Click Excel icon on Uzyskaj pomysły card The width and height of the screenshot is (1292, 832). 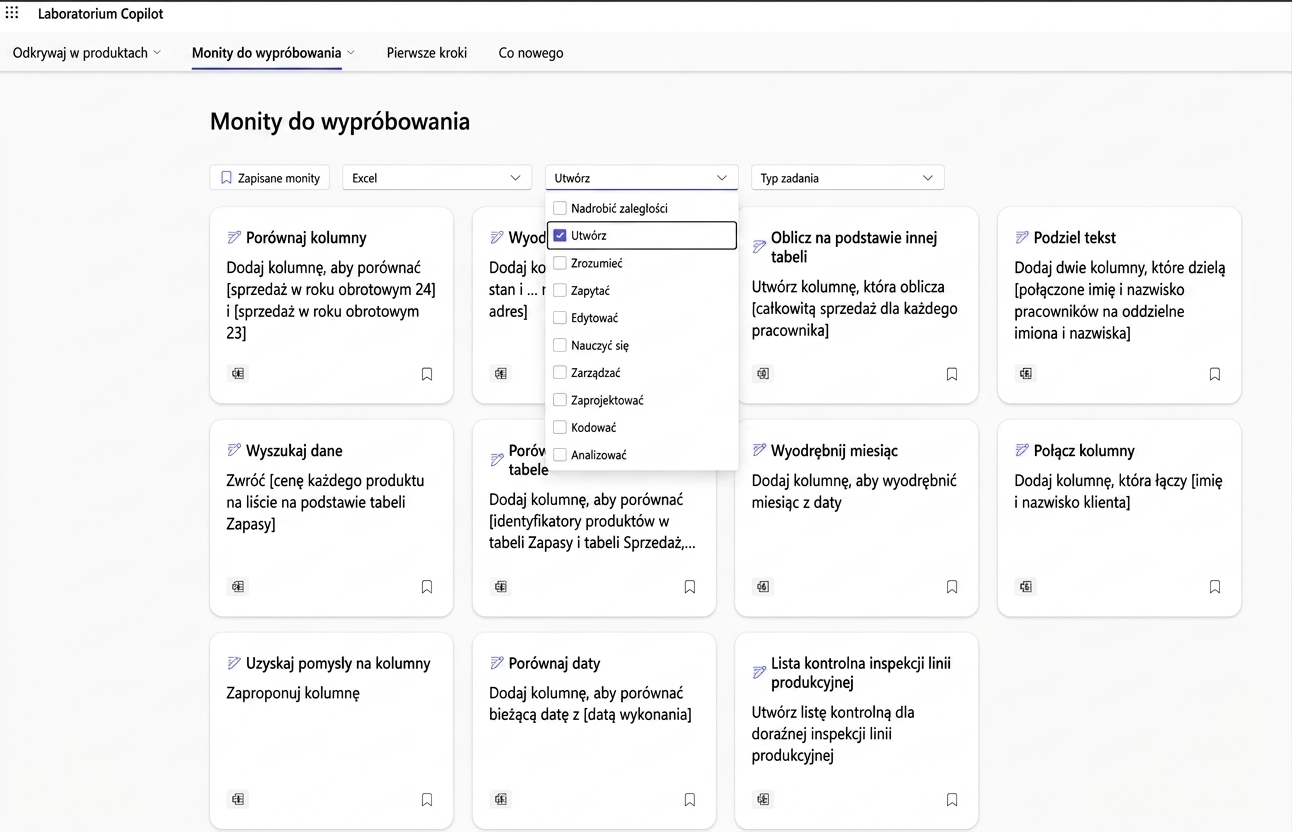pos(238,800)
